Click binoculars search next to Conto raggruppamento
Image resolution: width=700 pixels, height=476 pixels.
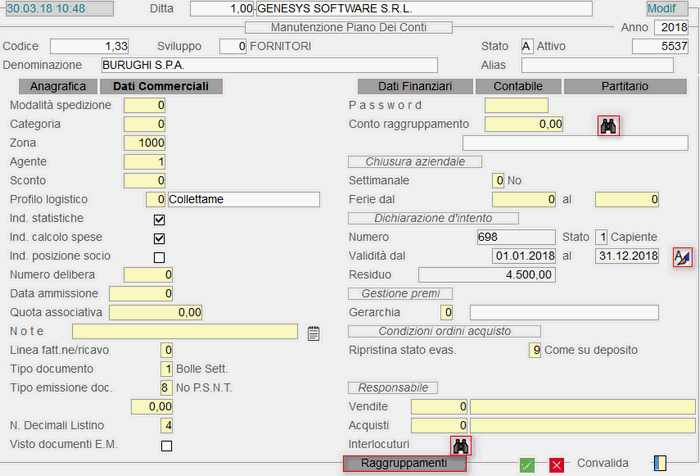(x=609, y=125)
